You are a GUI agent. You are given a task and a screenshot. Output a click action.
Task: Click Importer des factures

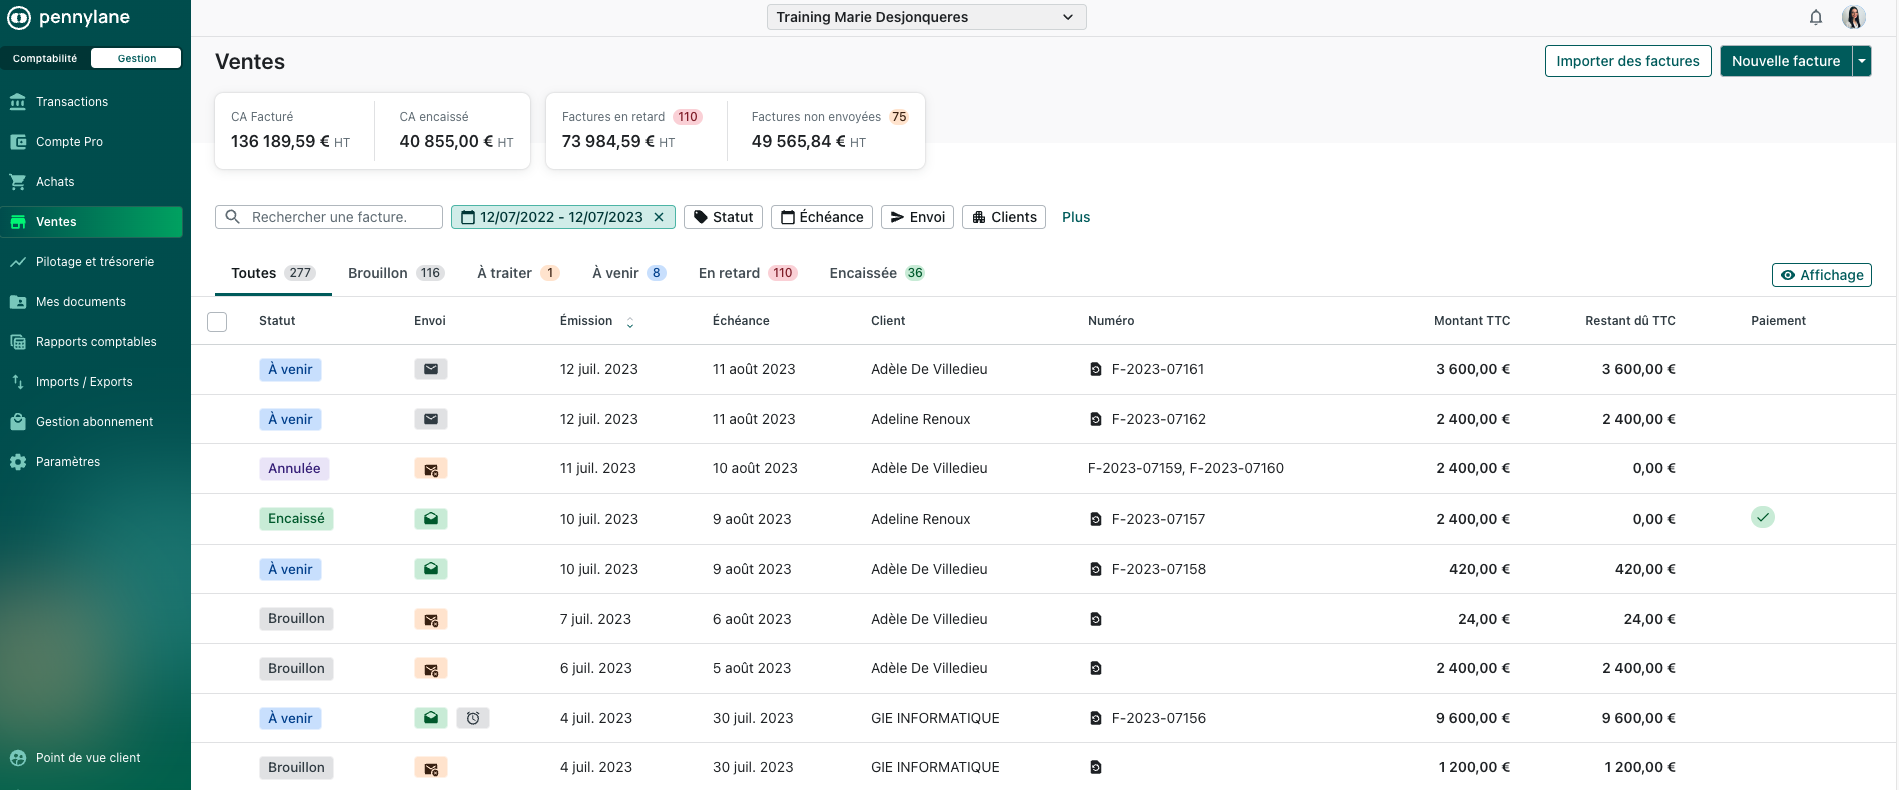[1628, 61]
